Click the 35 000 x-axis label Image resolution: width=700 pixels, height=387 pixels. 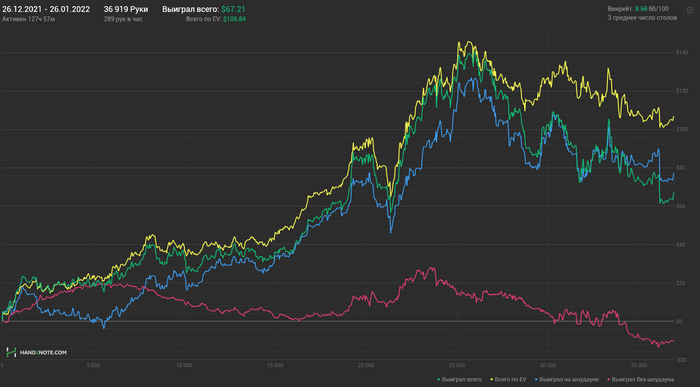click(638, 365)
